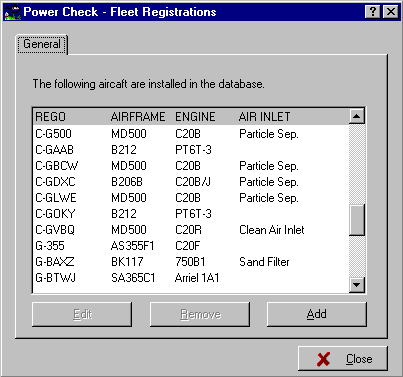403x377 pixels.
Task: Click the greyed-out Remove button
Action: click(200, 314)
